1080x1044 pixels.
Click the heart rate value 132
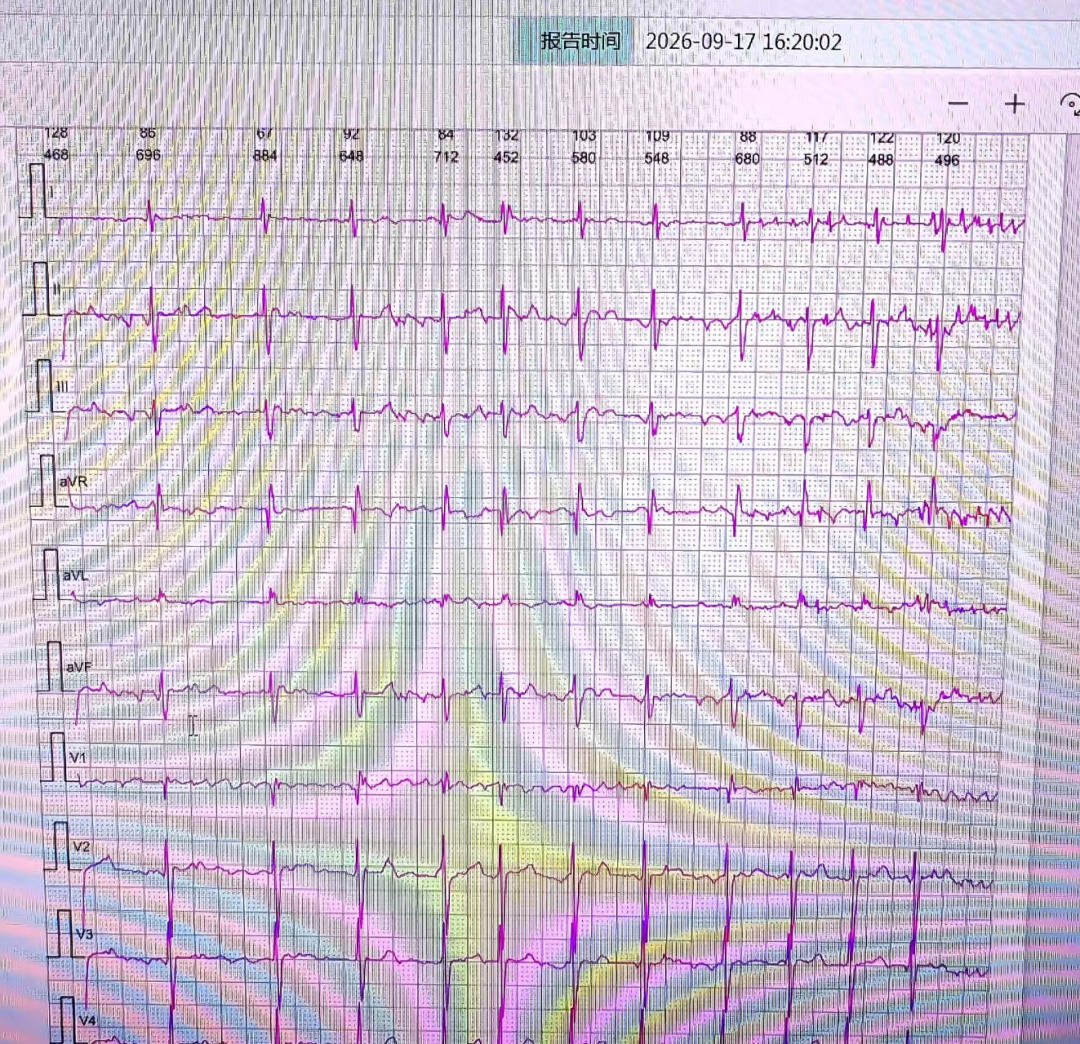coord(506,135)
